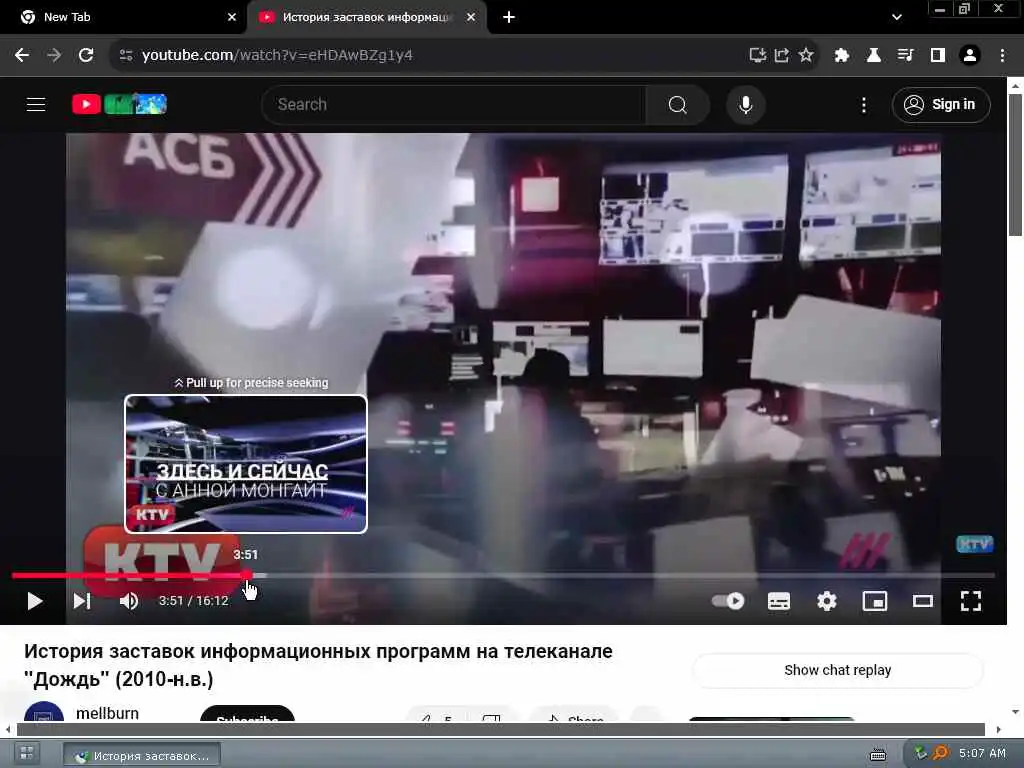The width and height of the screenshot is (1024, 768).
Task: Open the on-screen keyboard tray icon
Action: pos(878,755)
